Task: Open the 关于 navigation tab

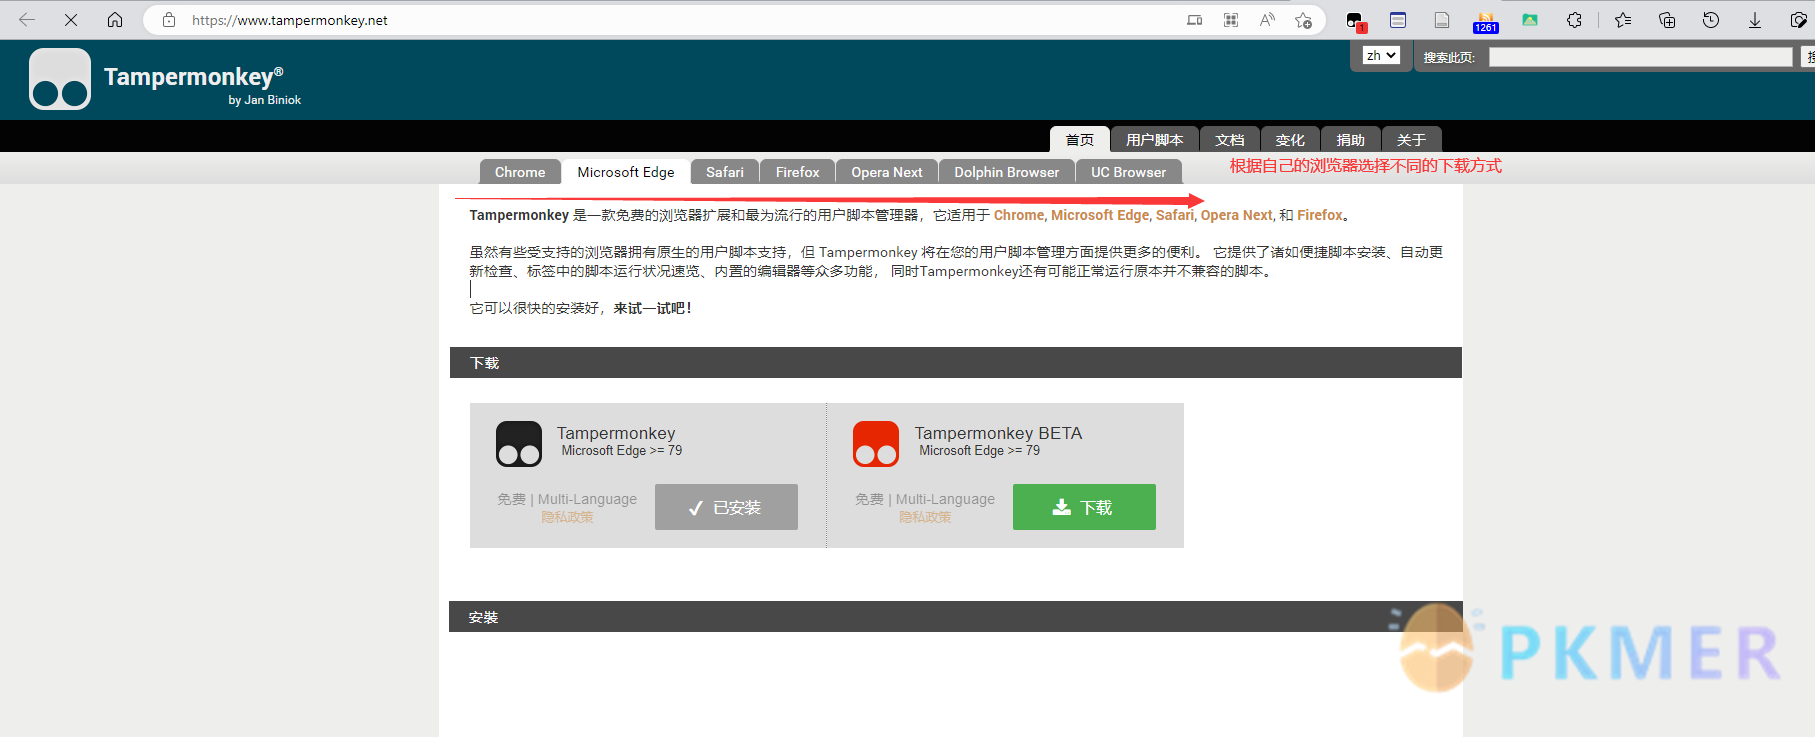Action: [1412, 140]
